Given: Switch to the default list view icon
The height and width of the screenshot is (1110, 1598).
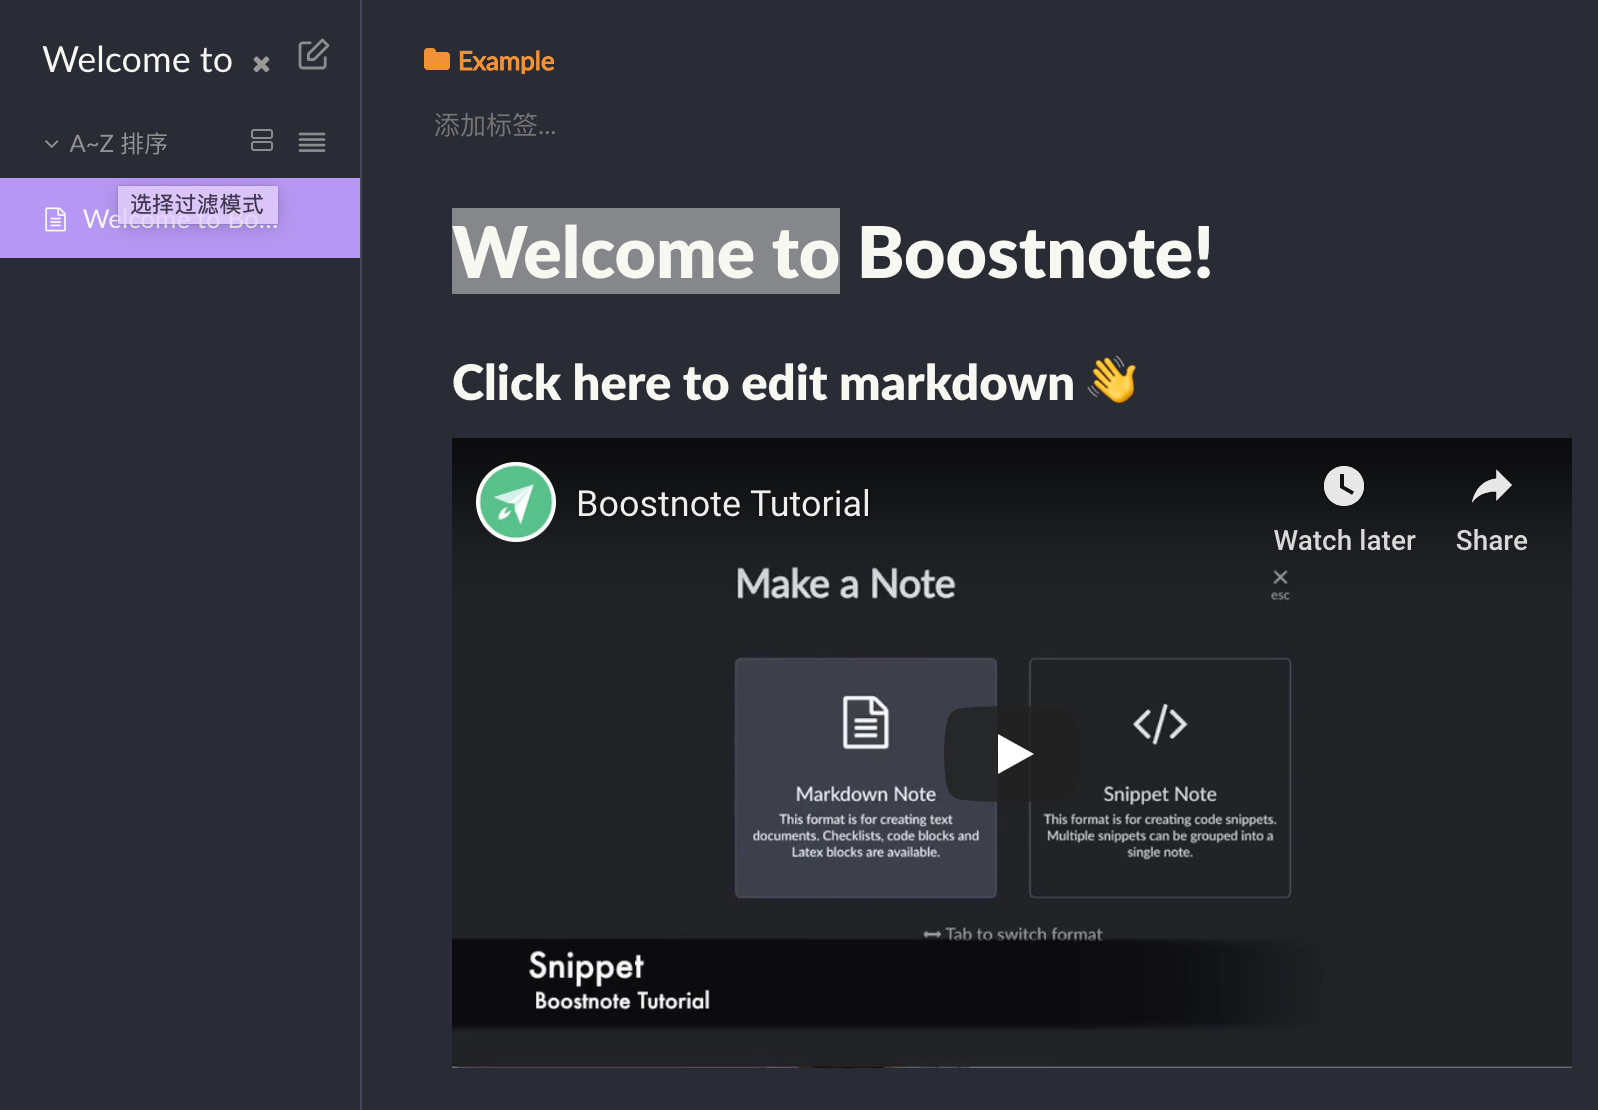Looking at the screenshot, I should (x=262, y=141).
